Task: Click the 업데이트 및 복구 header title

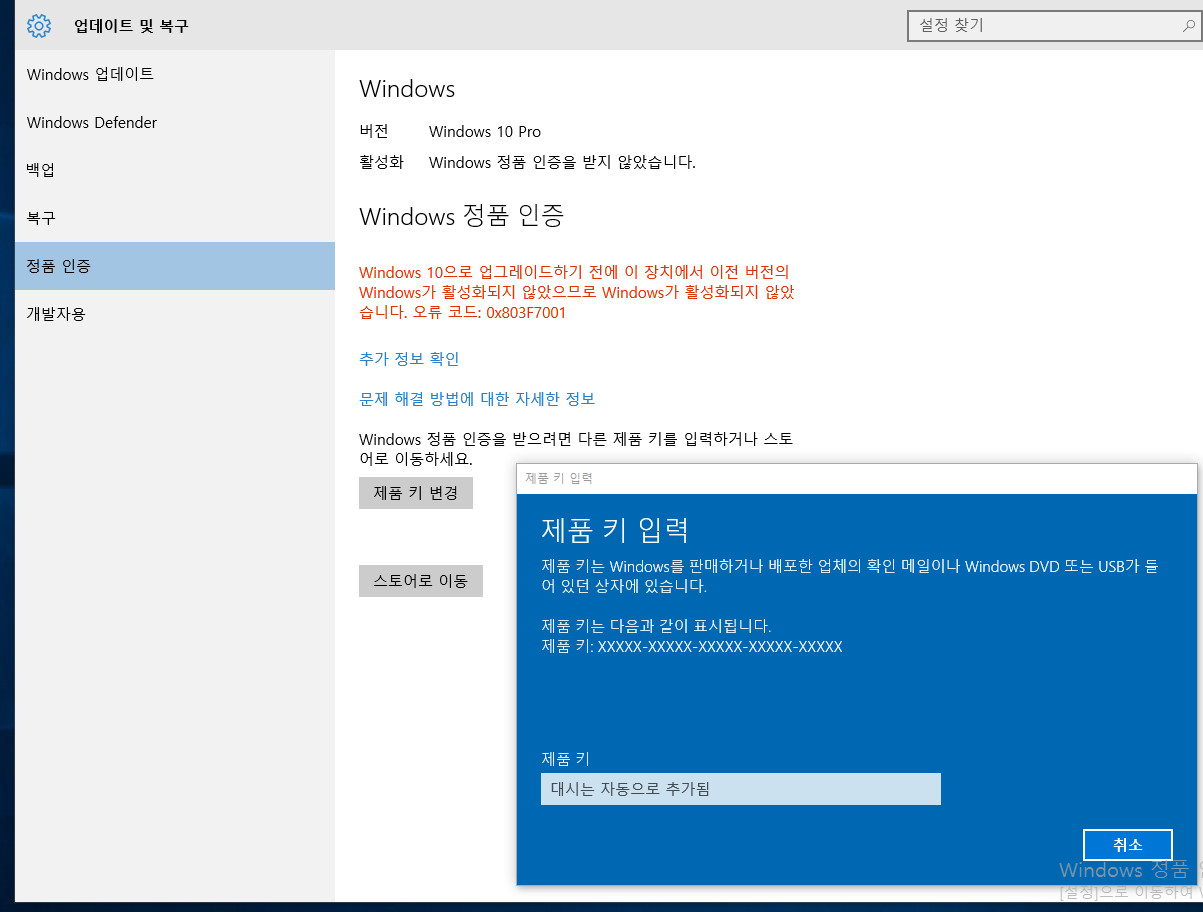Action: coord(131,26)
